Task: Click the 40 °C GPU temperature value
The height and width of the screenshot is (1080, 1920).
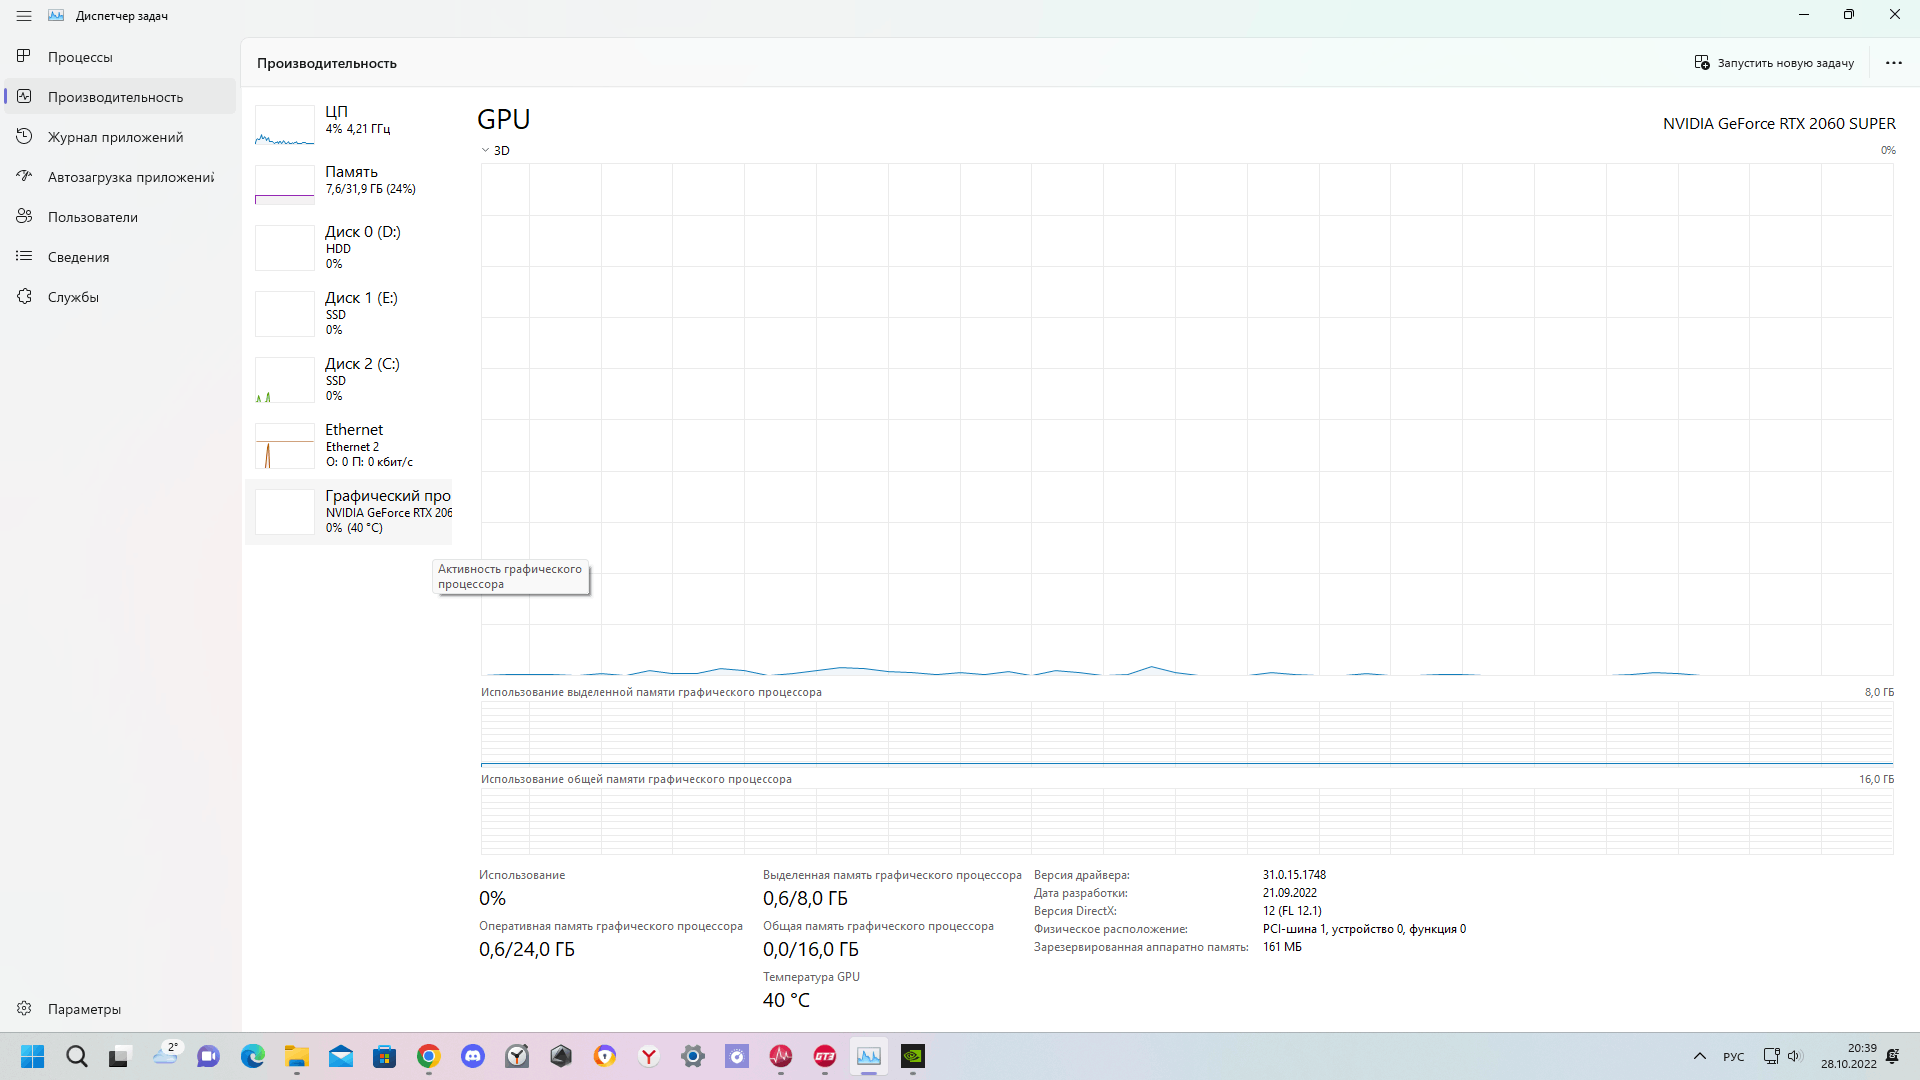Action: 786,1000
